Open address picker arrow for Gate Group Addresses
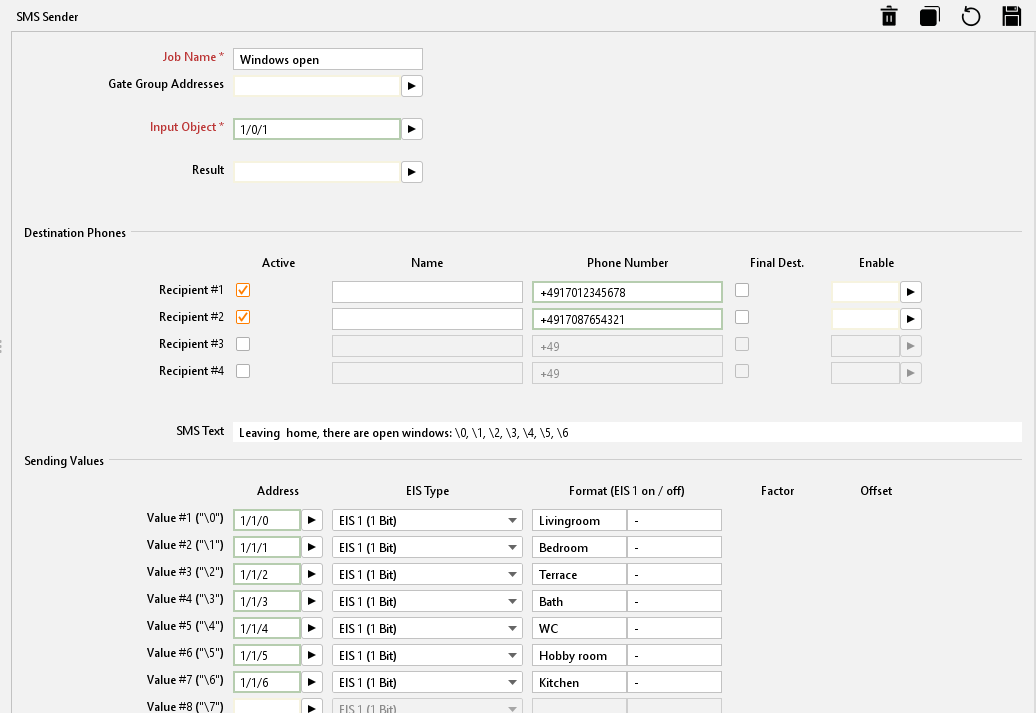 click(412, 86)
